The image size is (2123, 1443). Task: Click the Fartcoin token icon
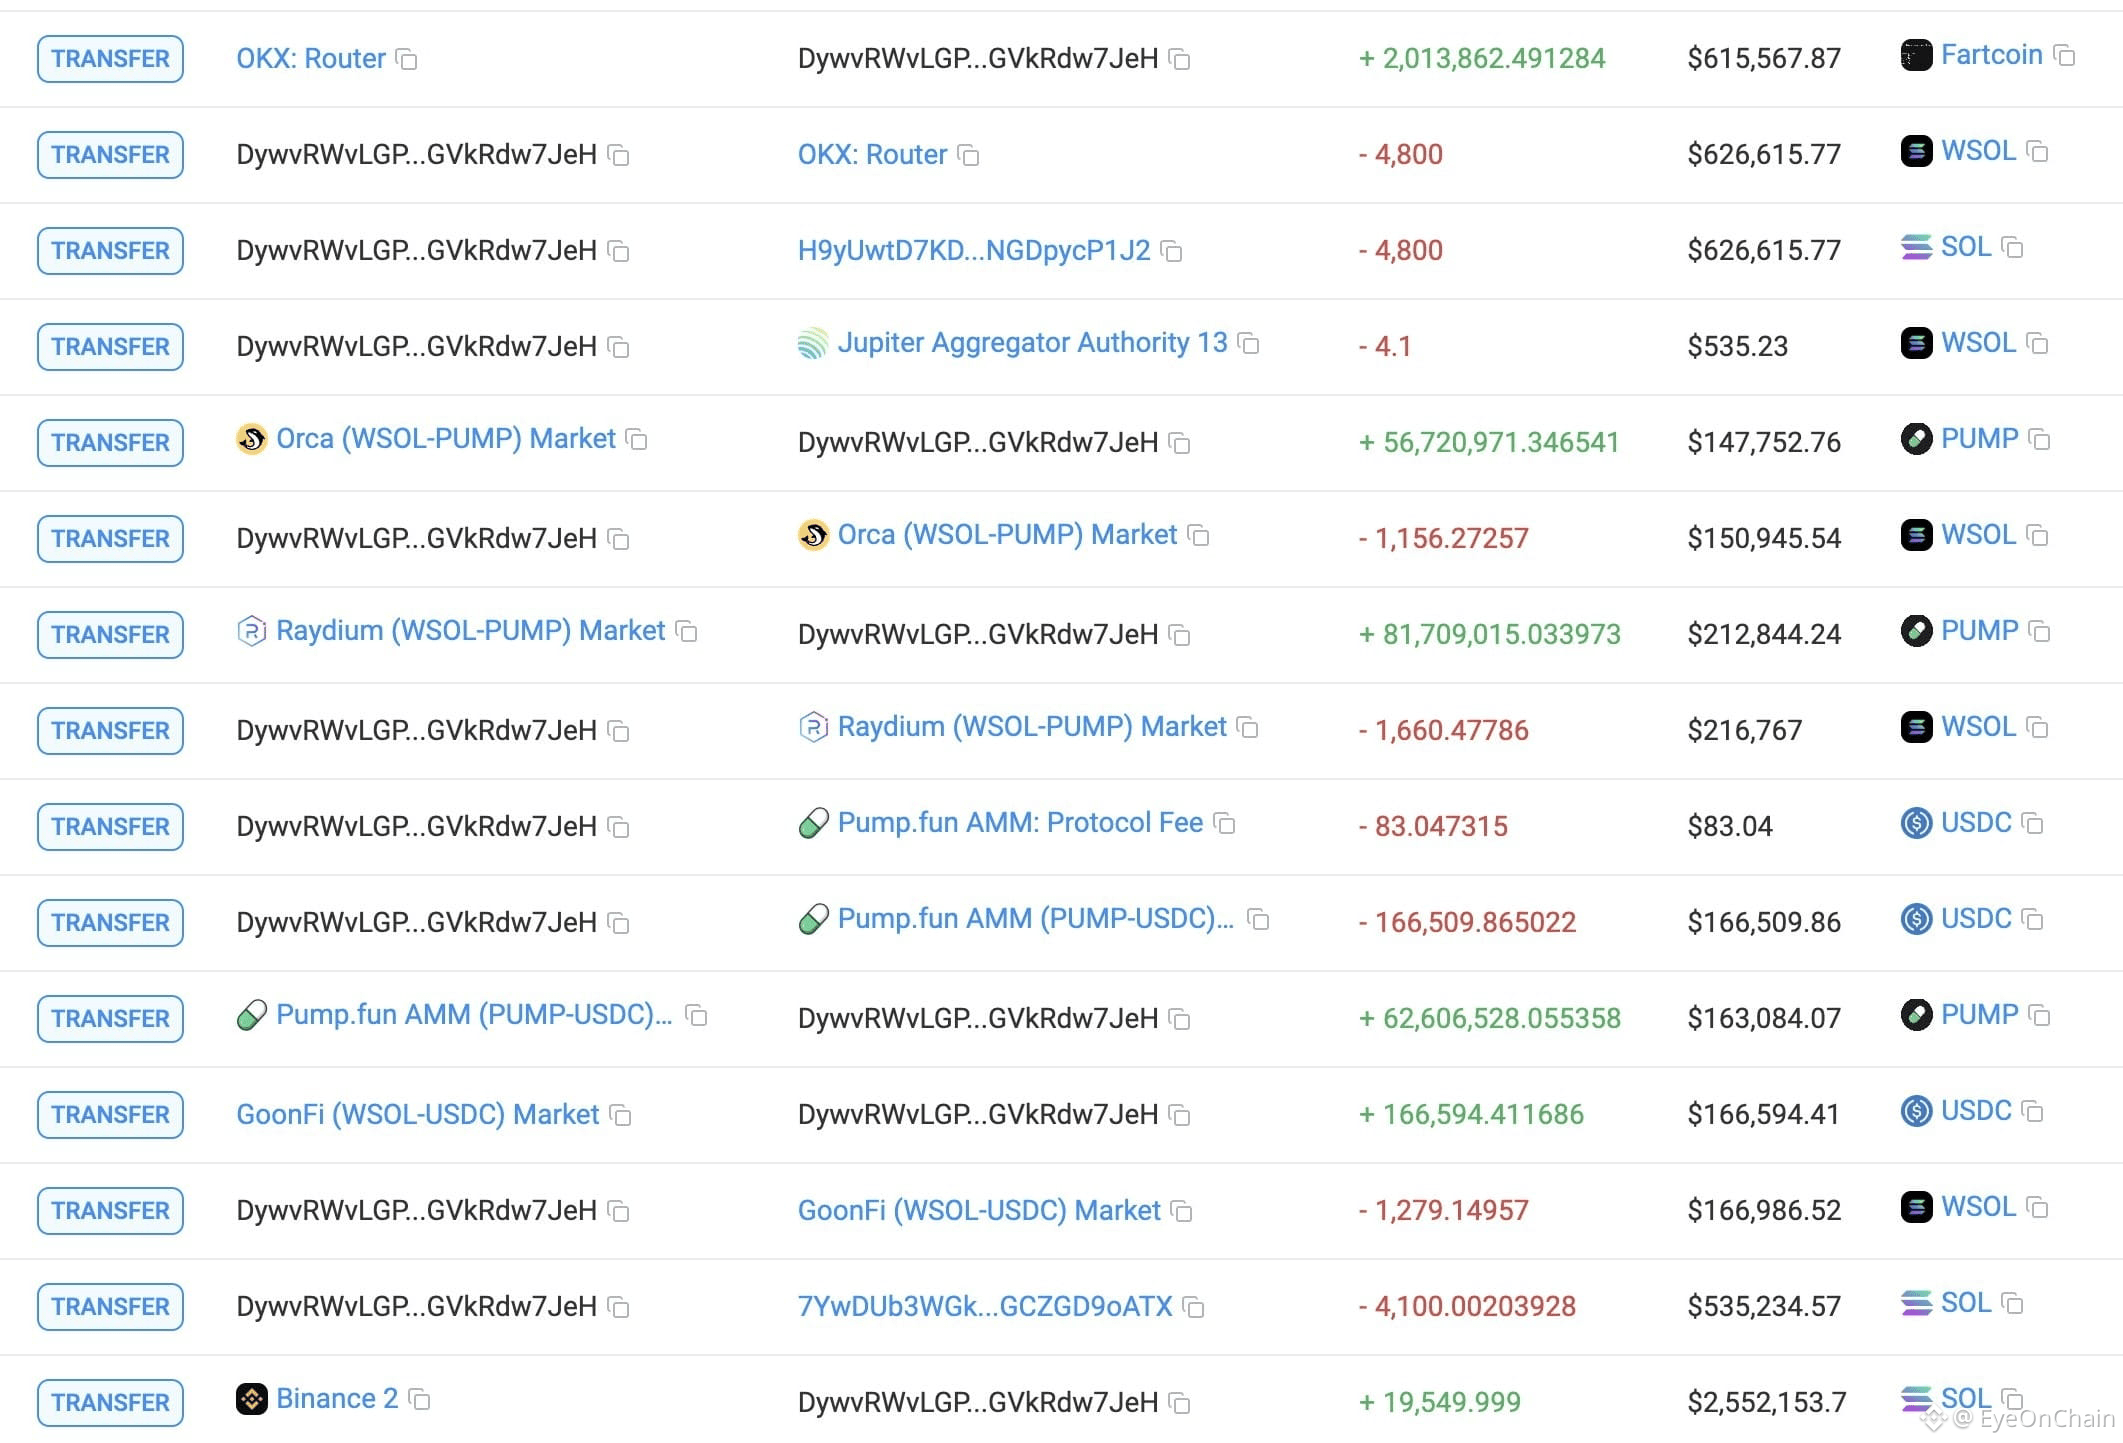point(1916,55)
